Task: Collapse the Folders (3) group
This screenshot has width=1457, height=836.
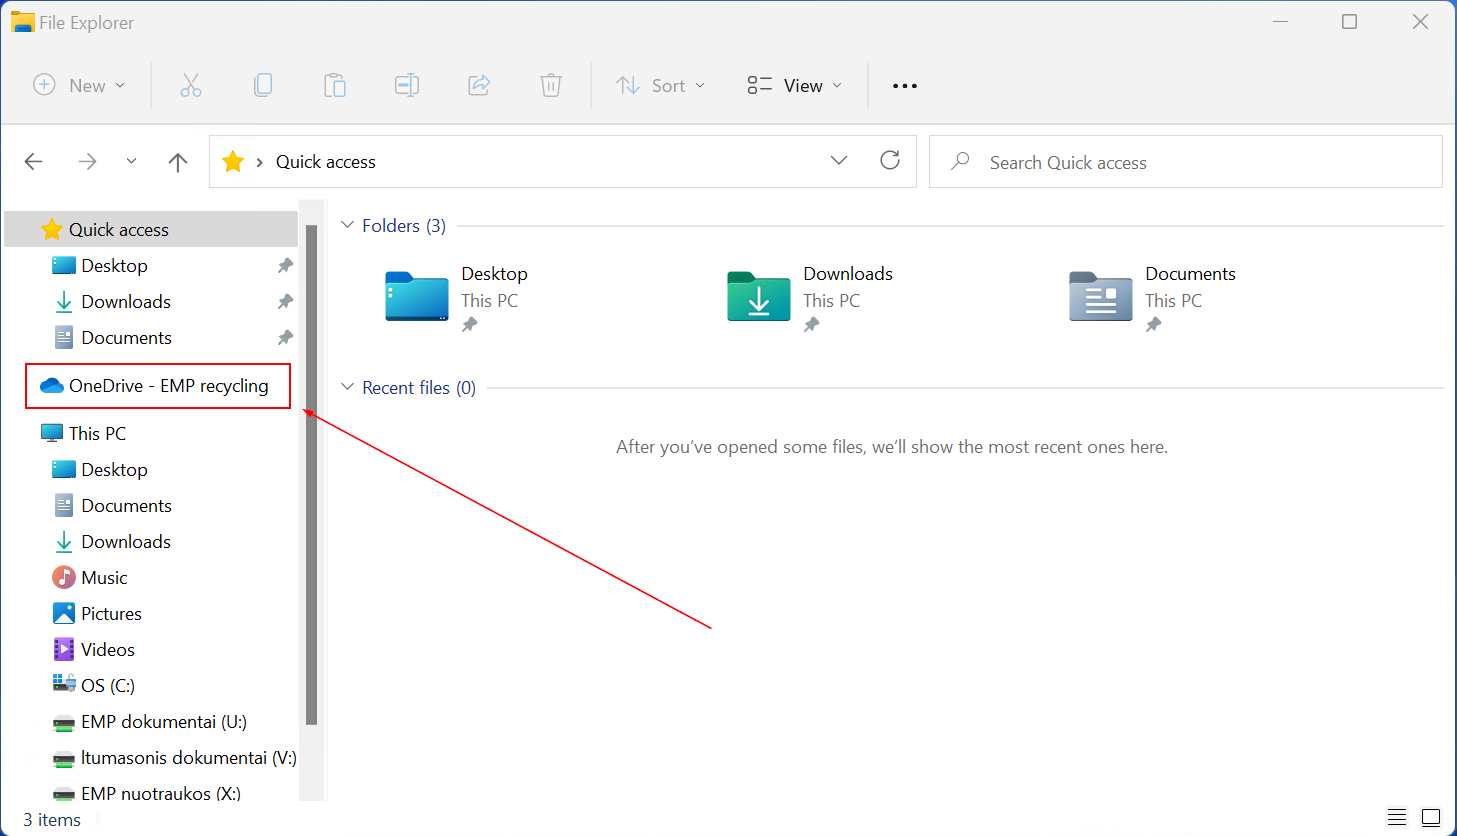Action: 348,225
